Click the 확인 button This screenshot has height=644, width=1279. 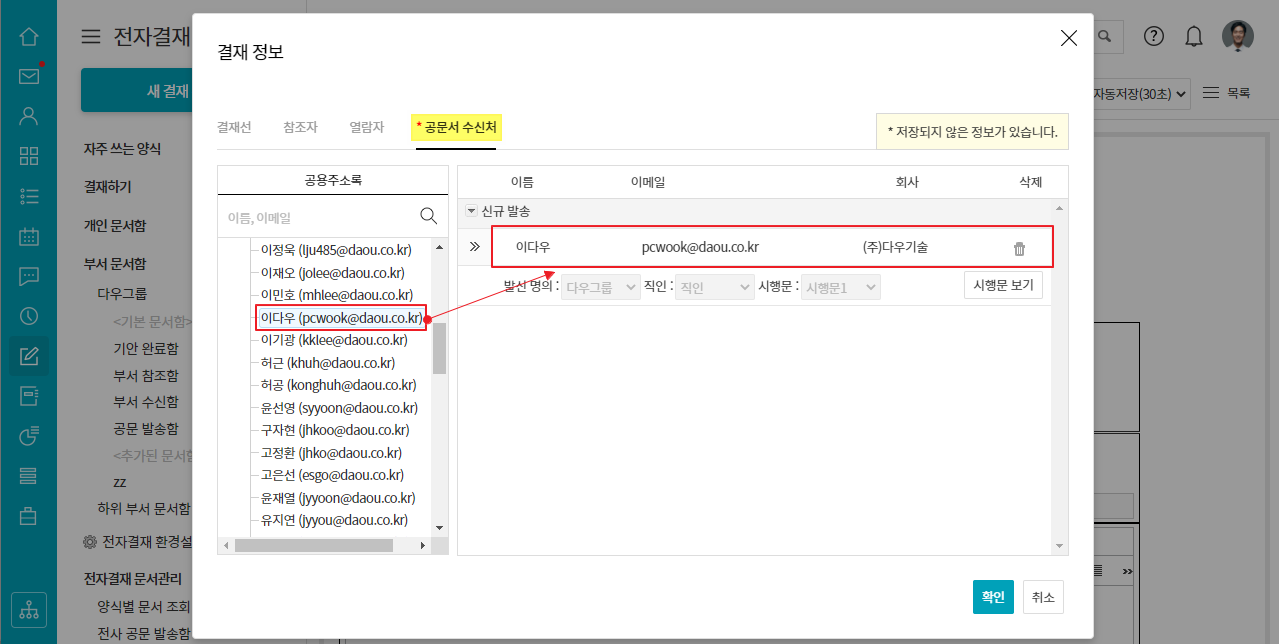[x=993, y=597]
